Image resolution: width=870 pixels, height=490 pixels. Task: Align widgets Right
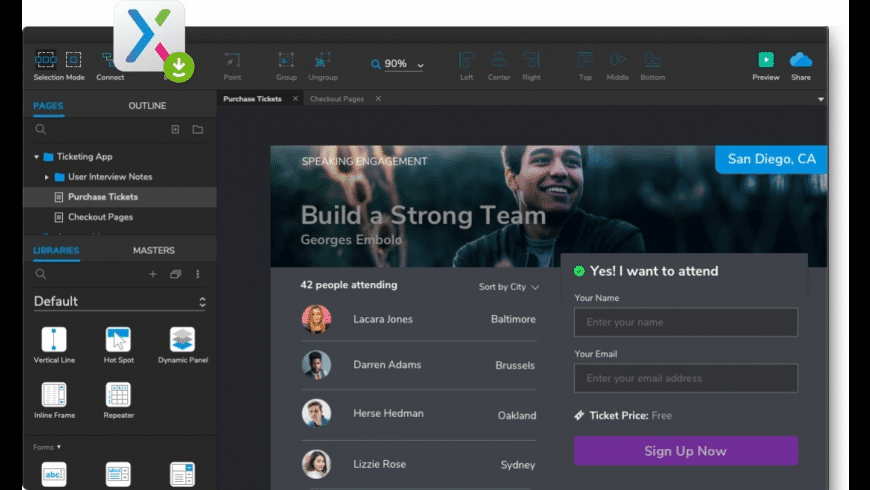click(x=532, y=66)
